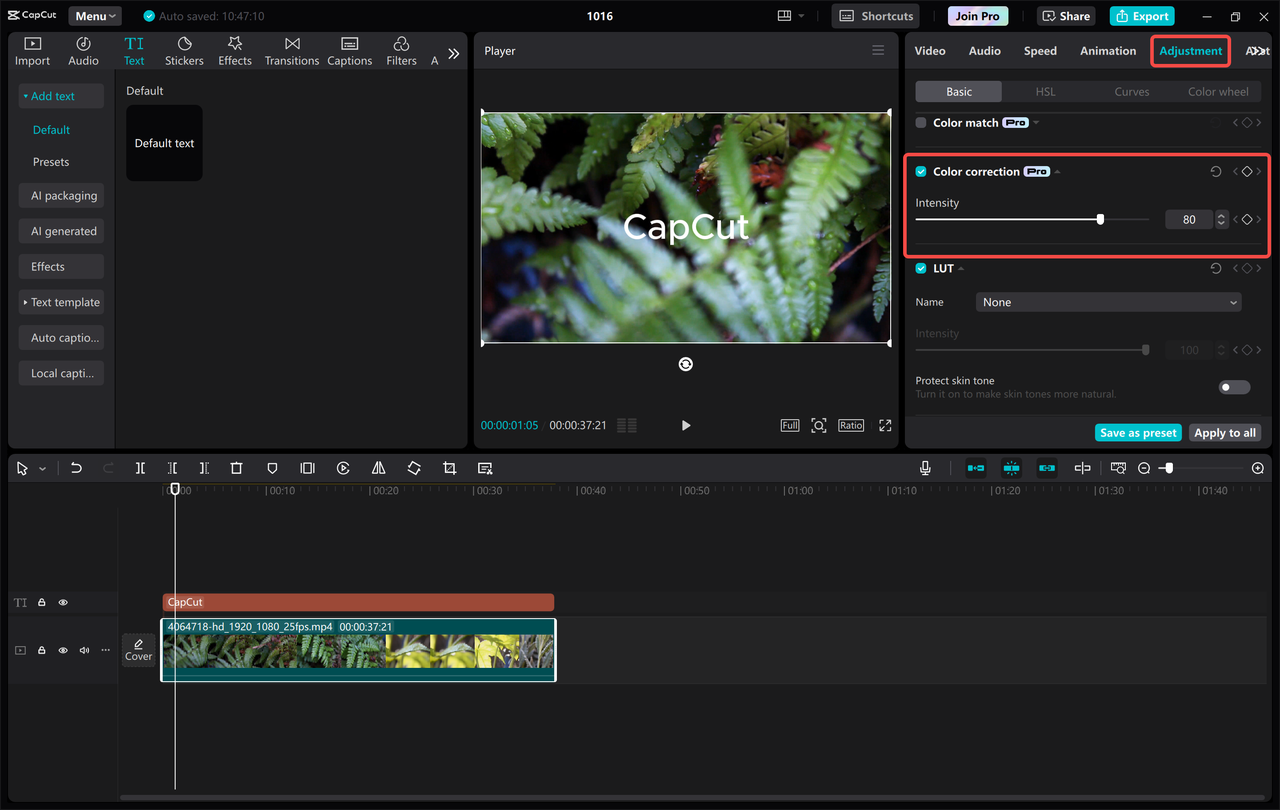
Task: Select the Mask tool icon
Action: click(x=271, y=467)
